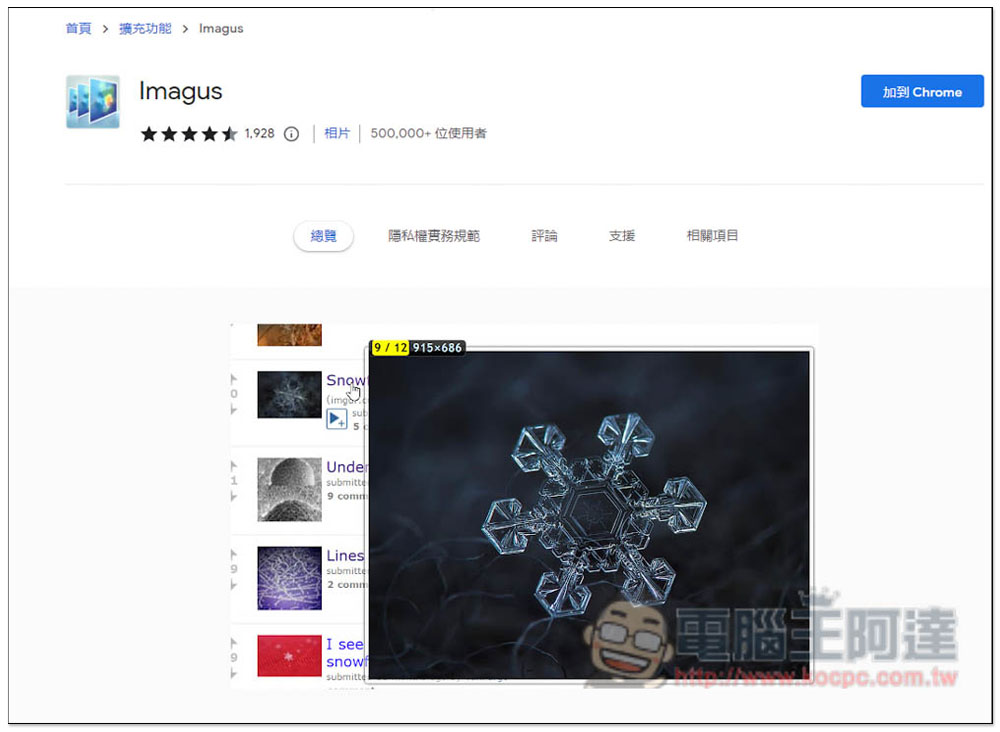Screen dimensions: 1000x732
Task: Click the expando play icon under Snow
Action: tap(337, 420)
